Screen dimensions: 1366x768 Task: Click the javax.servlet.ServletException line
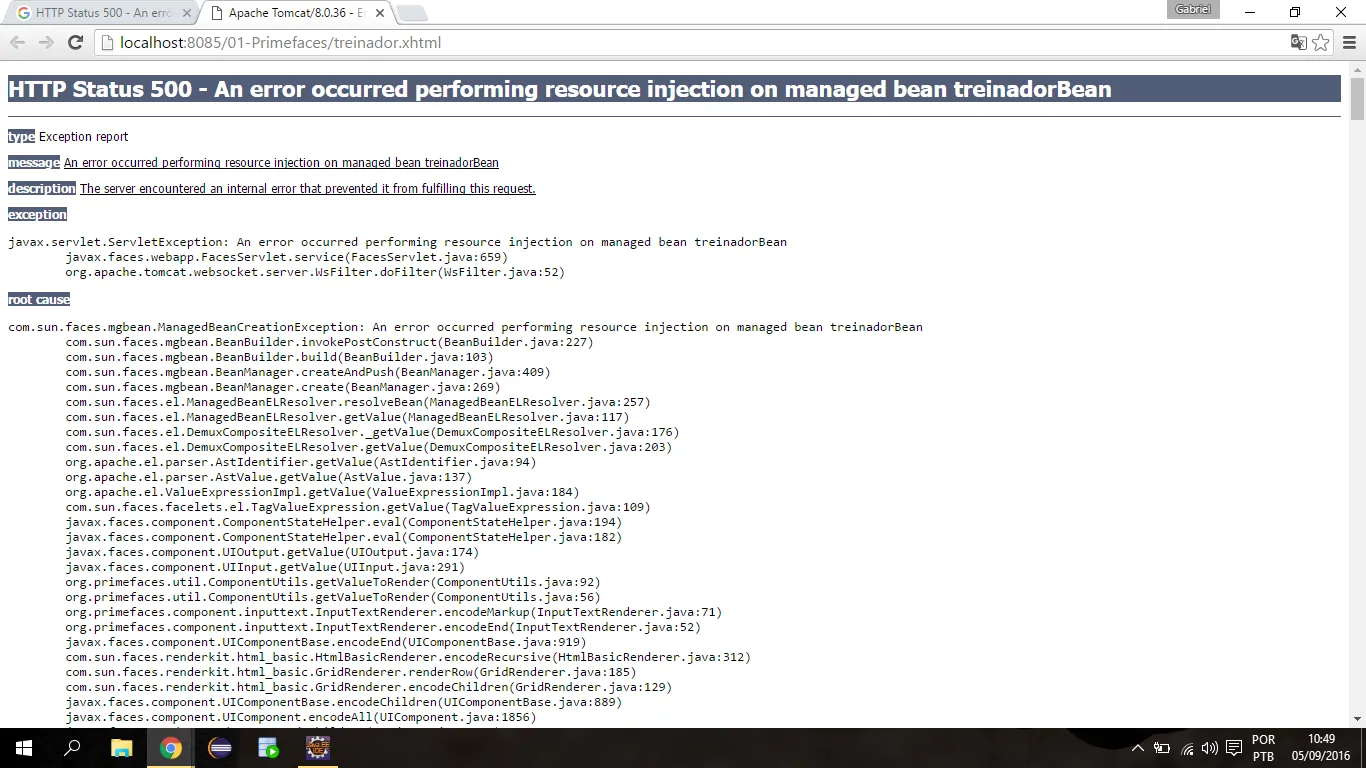coord(397,242)
